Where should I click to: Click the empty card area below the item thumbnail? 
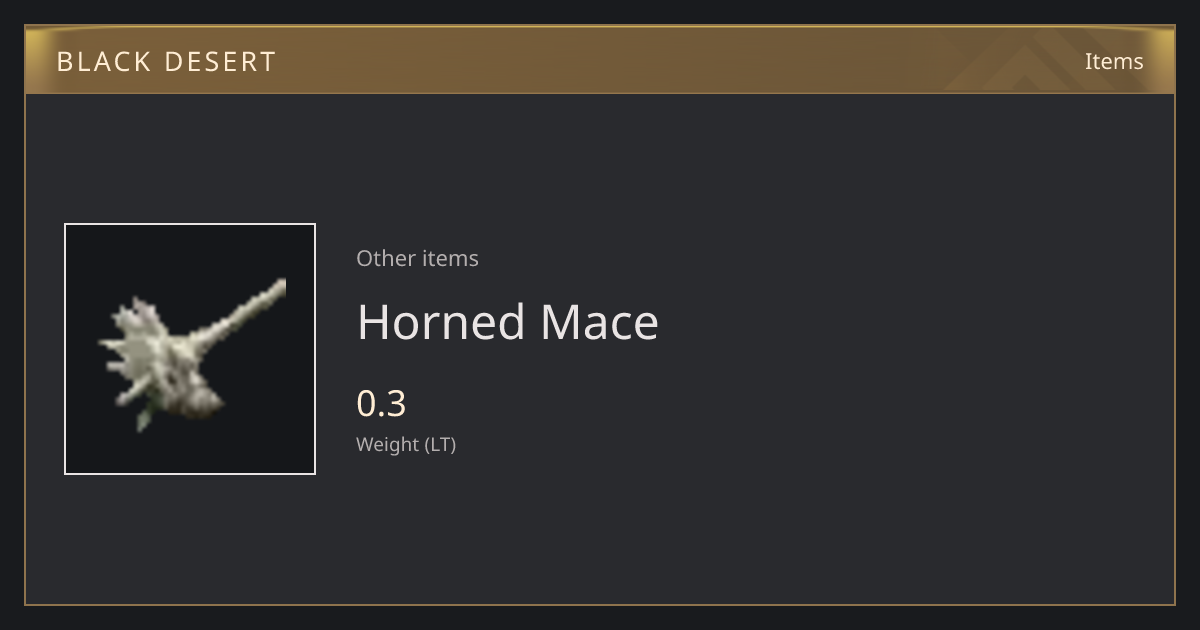pyautogui.click(x=190, y=538)
